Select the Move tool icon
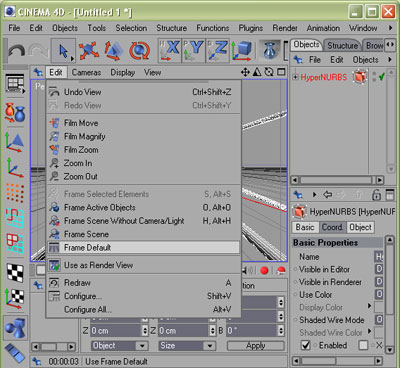This screenshot has width=400, height=368. click(x=88, y=51)
